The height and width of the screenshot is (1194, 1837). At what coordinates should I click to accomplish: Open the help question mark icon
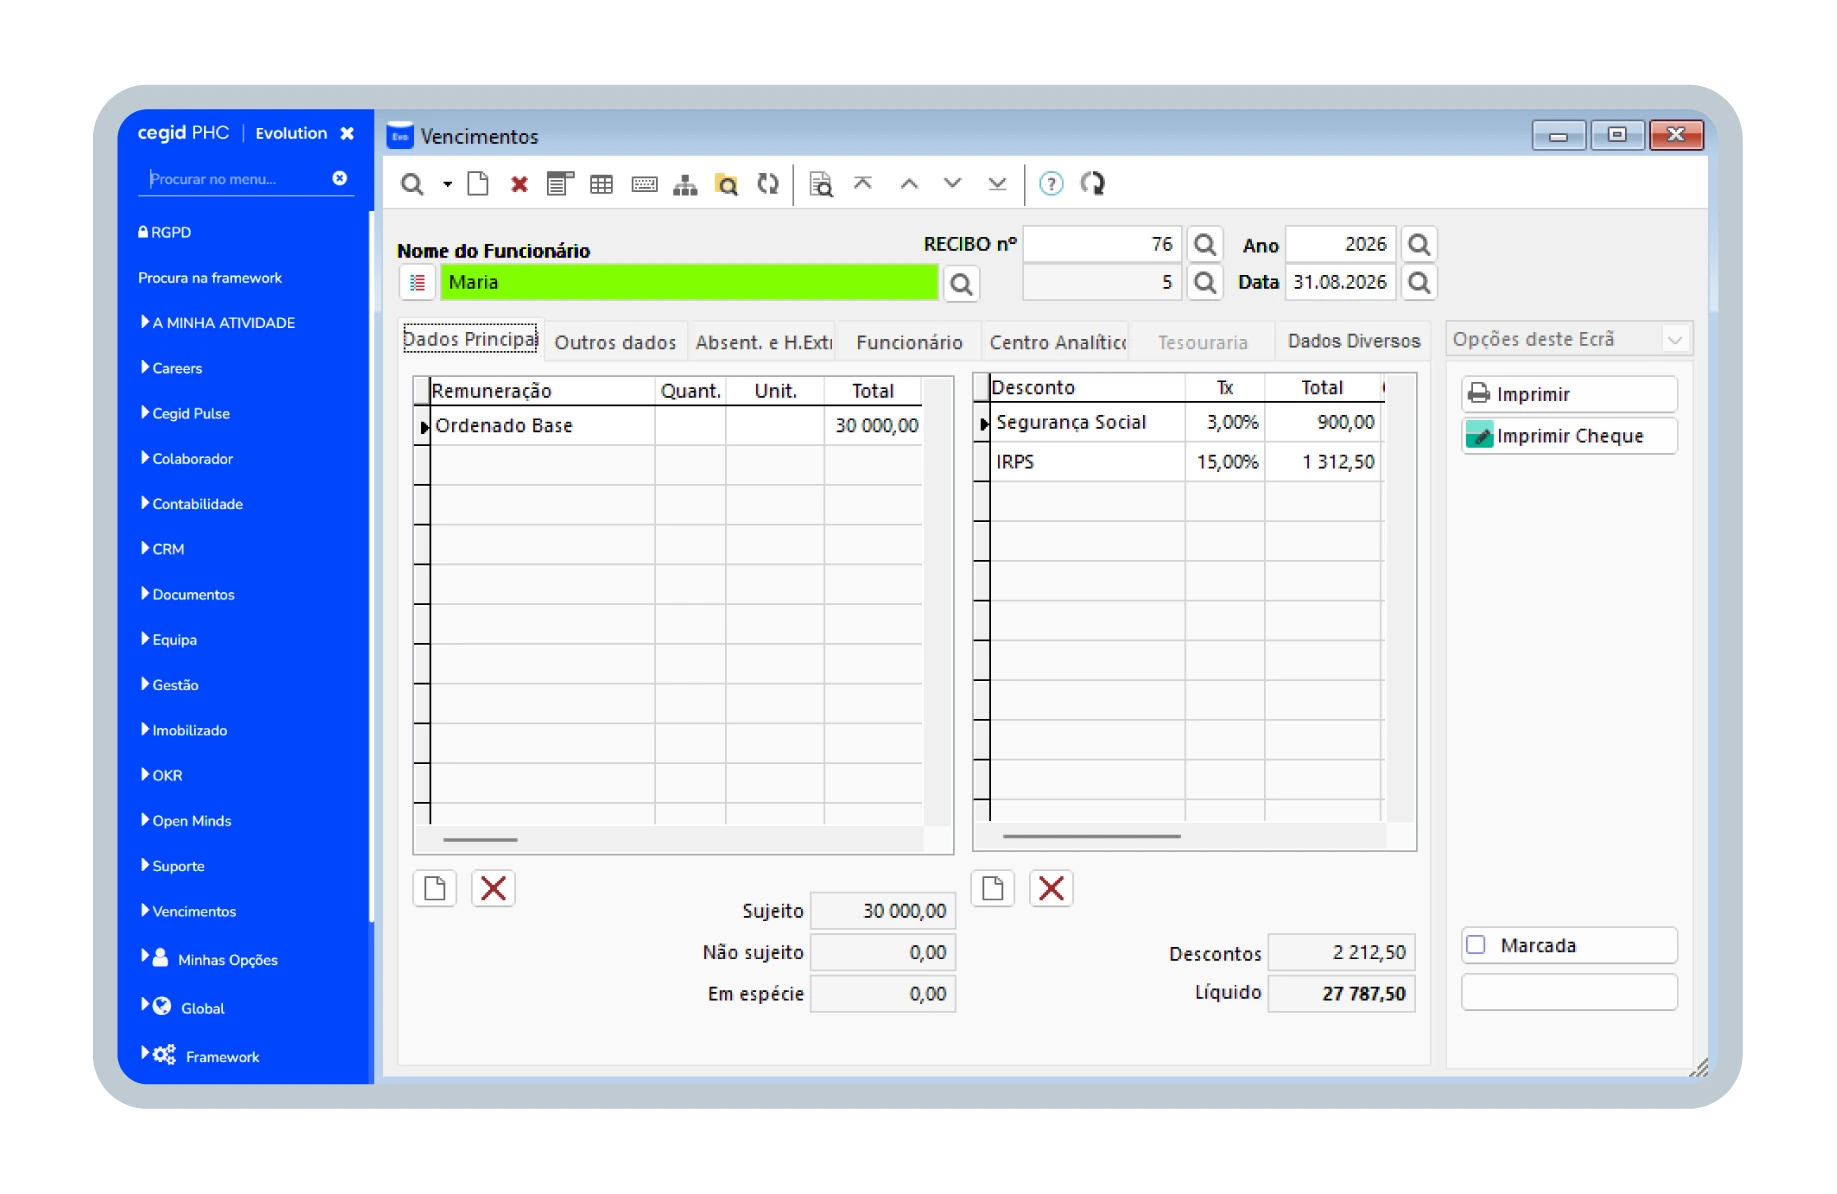[1051, 184]
